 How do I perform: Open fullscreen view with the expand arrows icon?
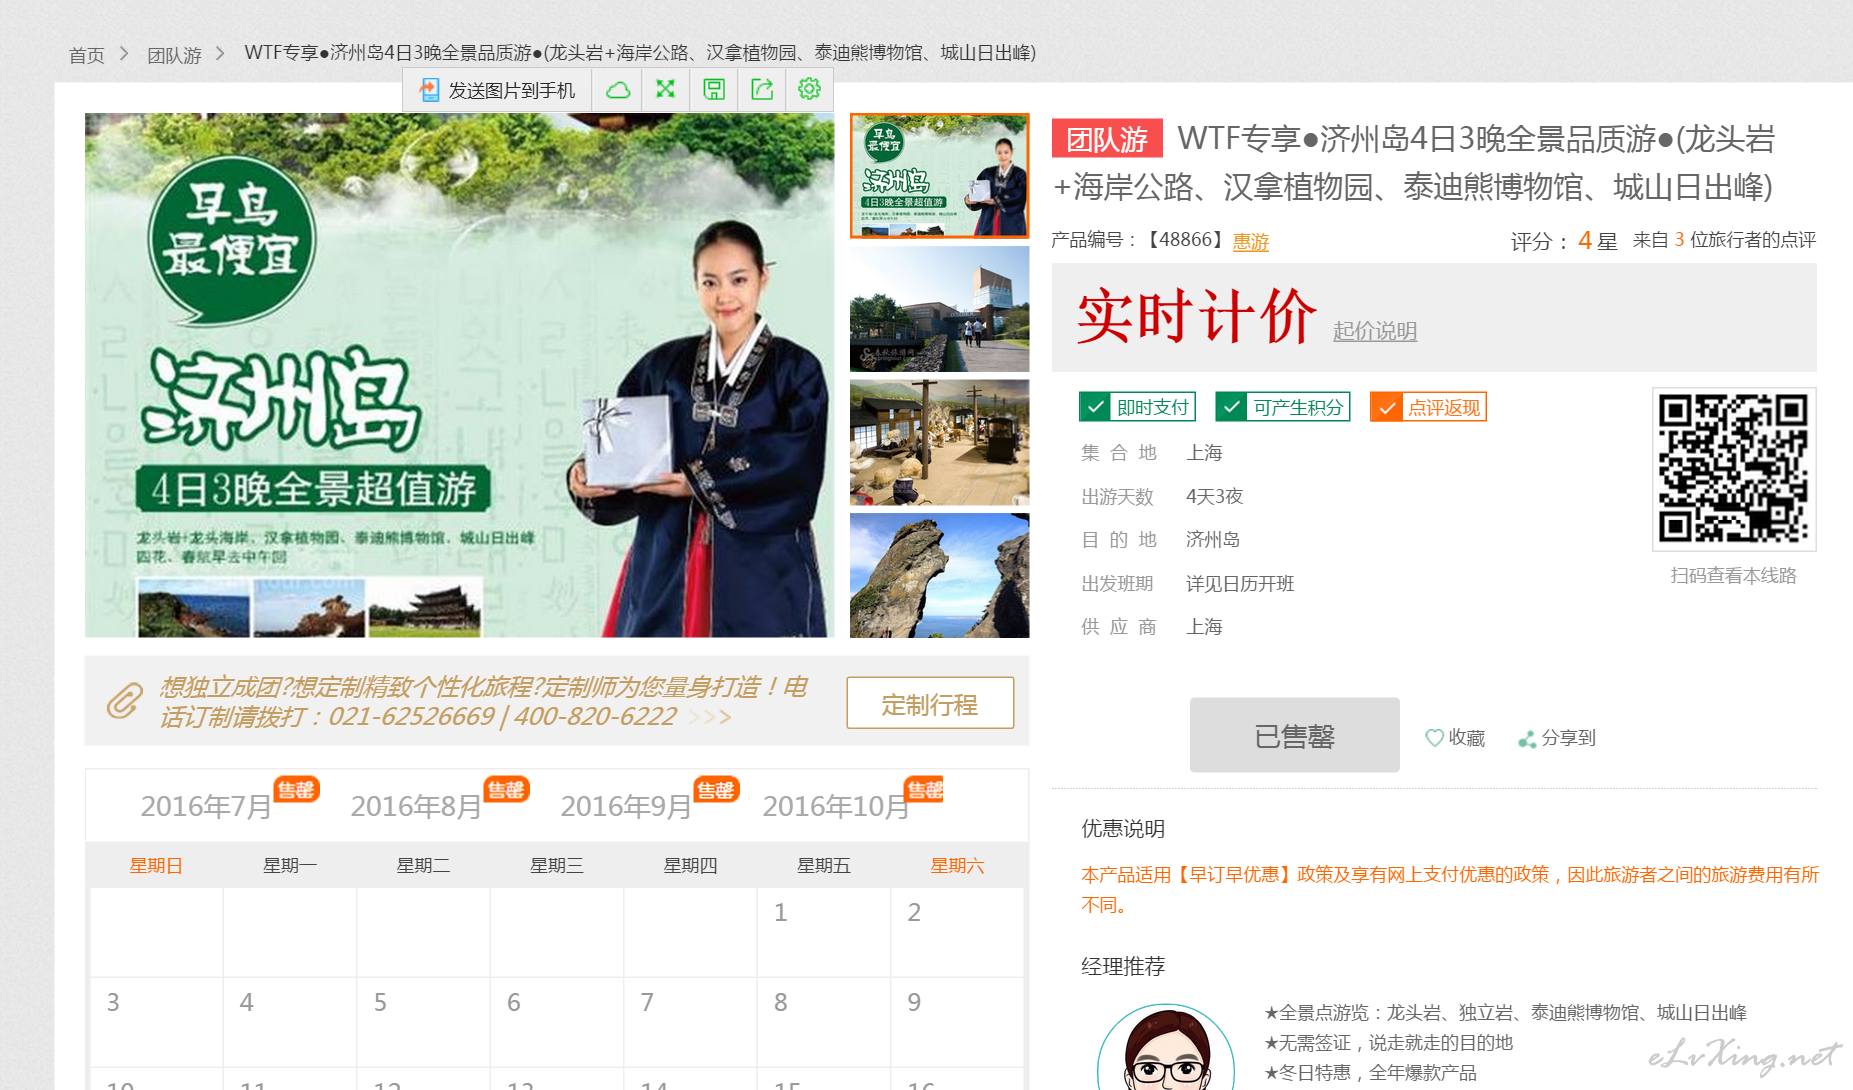(x=665, y=89)
